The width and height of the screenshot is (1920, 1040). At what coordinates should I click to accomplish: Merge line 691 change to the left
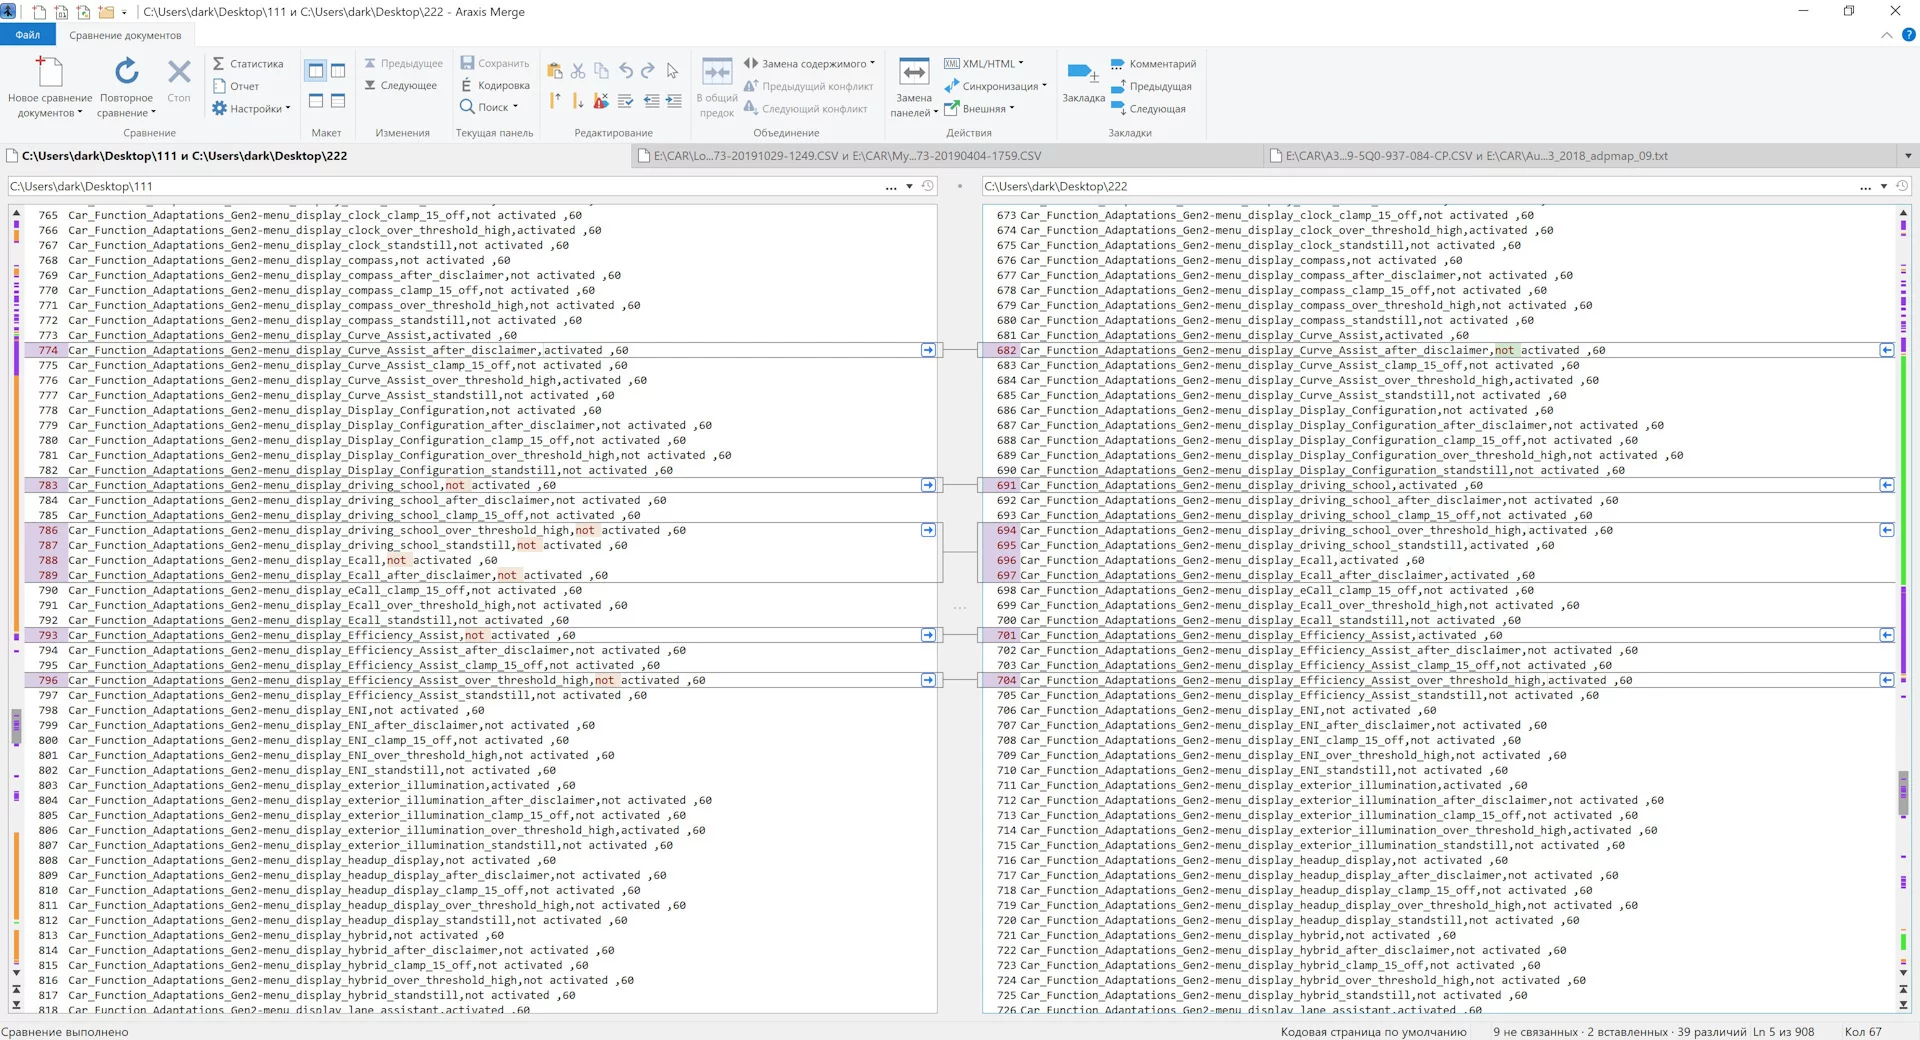pyautogui.click(x=1886, y=485)
